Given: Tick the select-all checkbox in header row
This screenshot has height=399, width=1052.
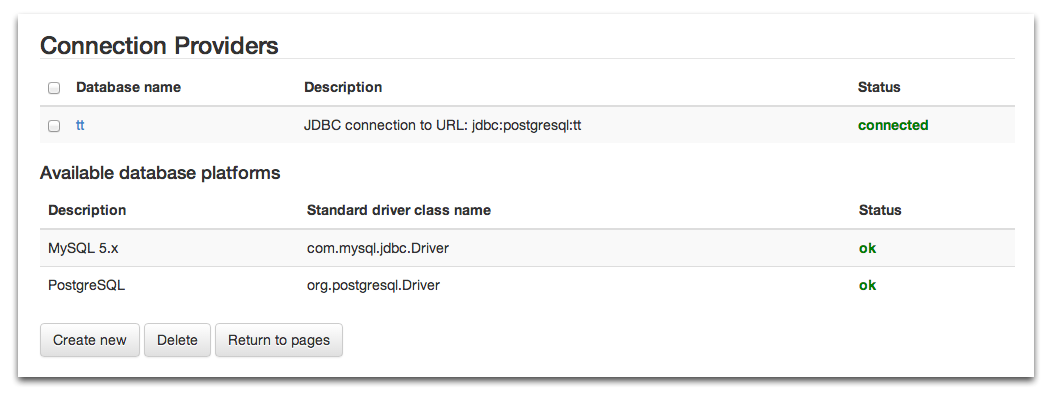Looking at the screenshot, I should click(x=54, y=88).
